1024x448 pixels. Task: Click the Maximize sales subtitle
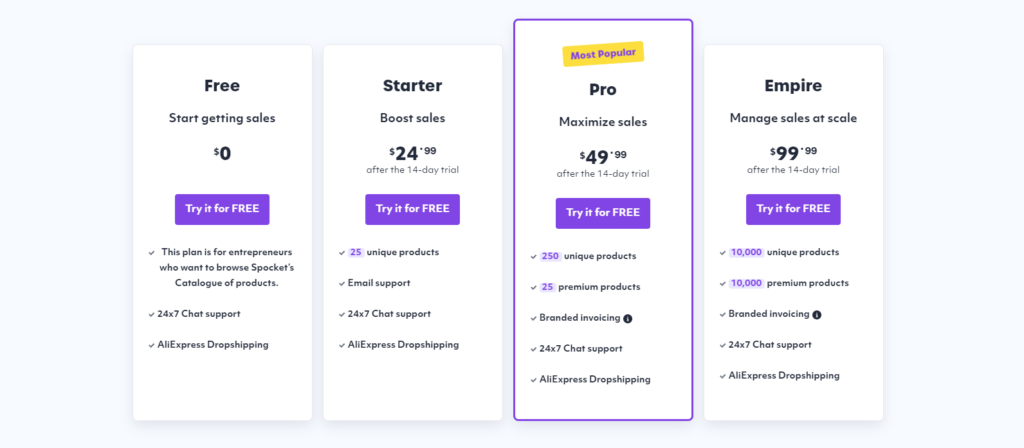[602, 122]
